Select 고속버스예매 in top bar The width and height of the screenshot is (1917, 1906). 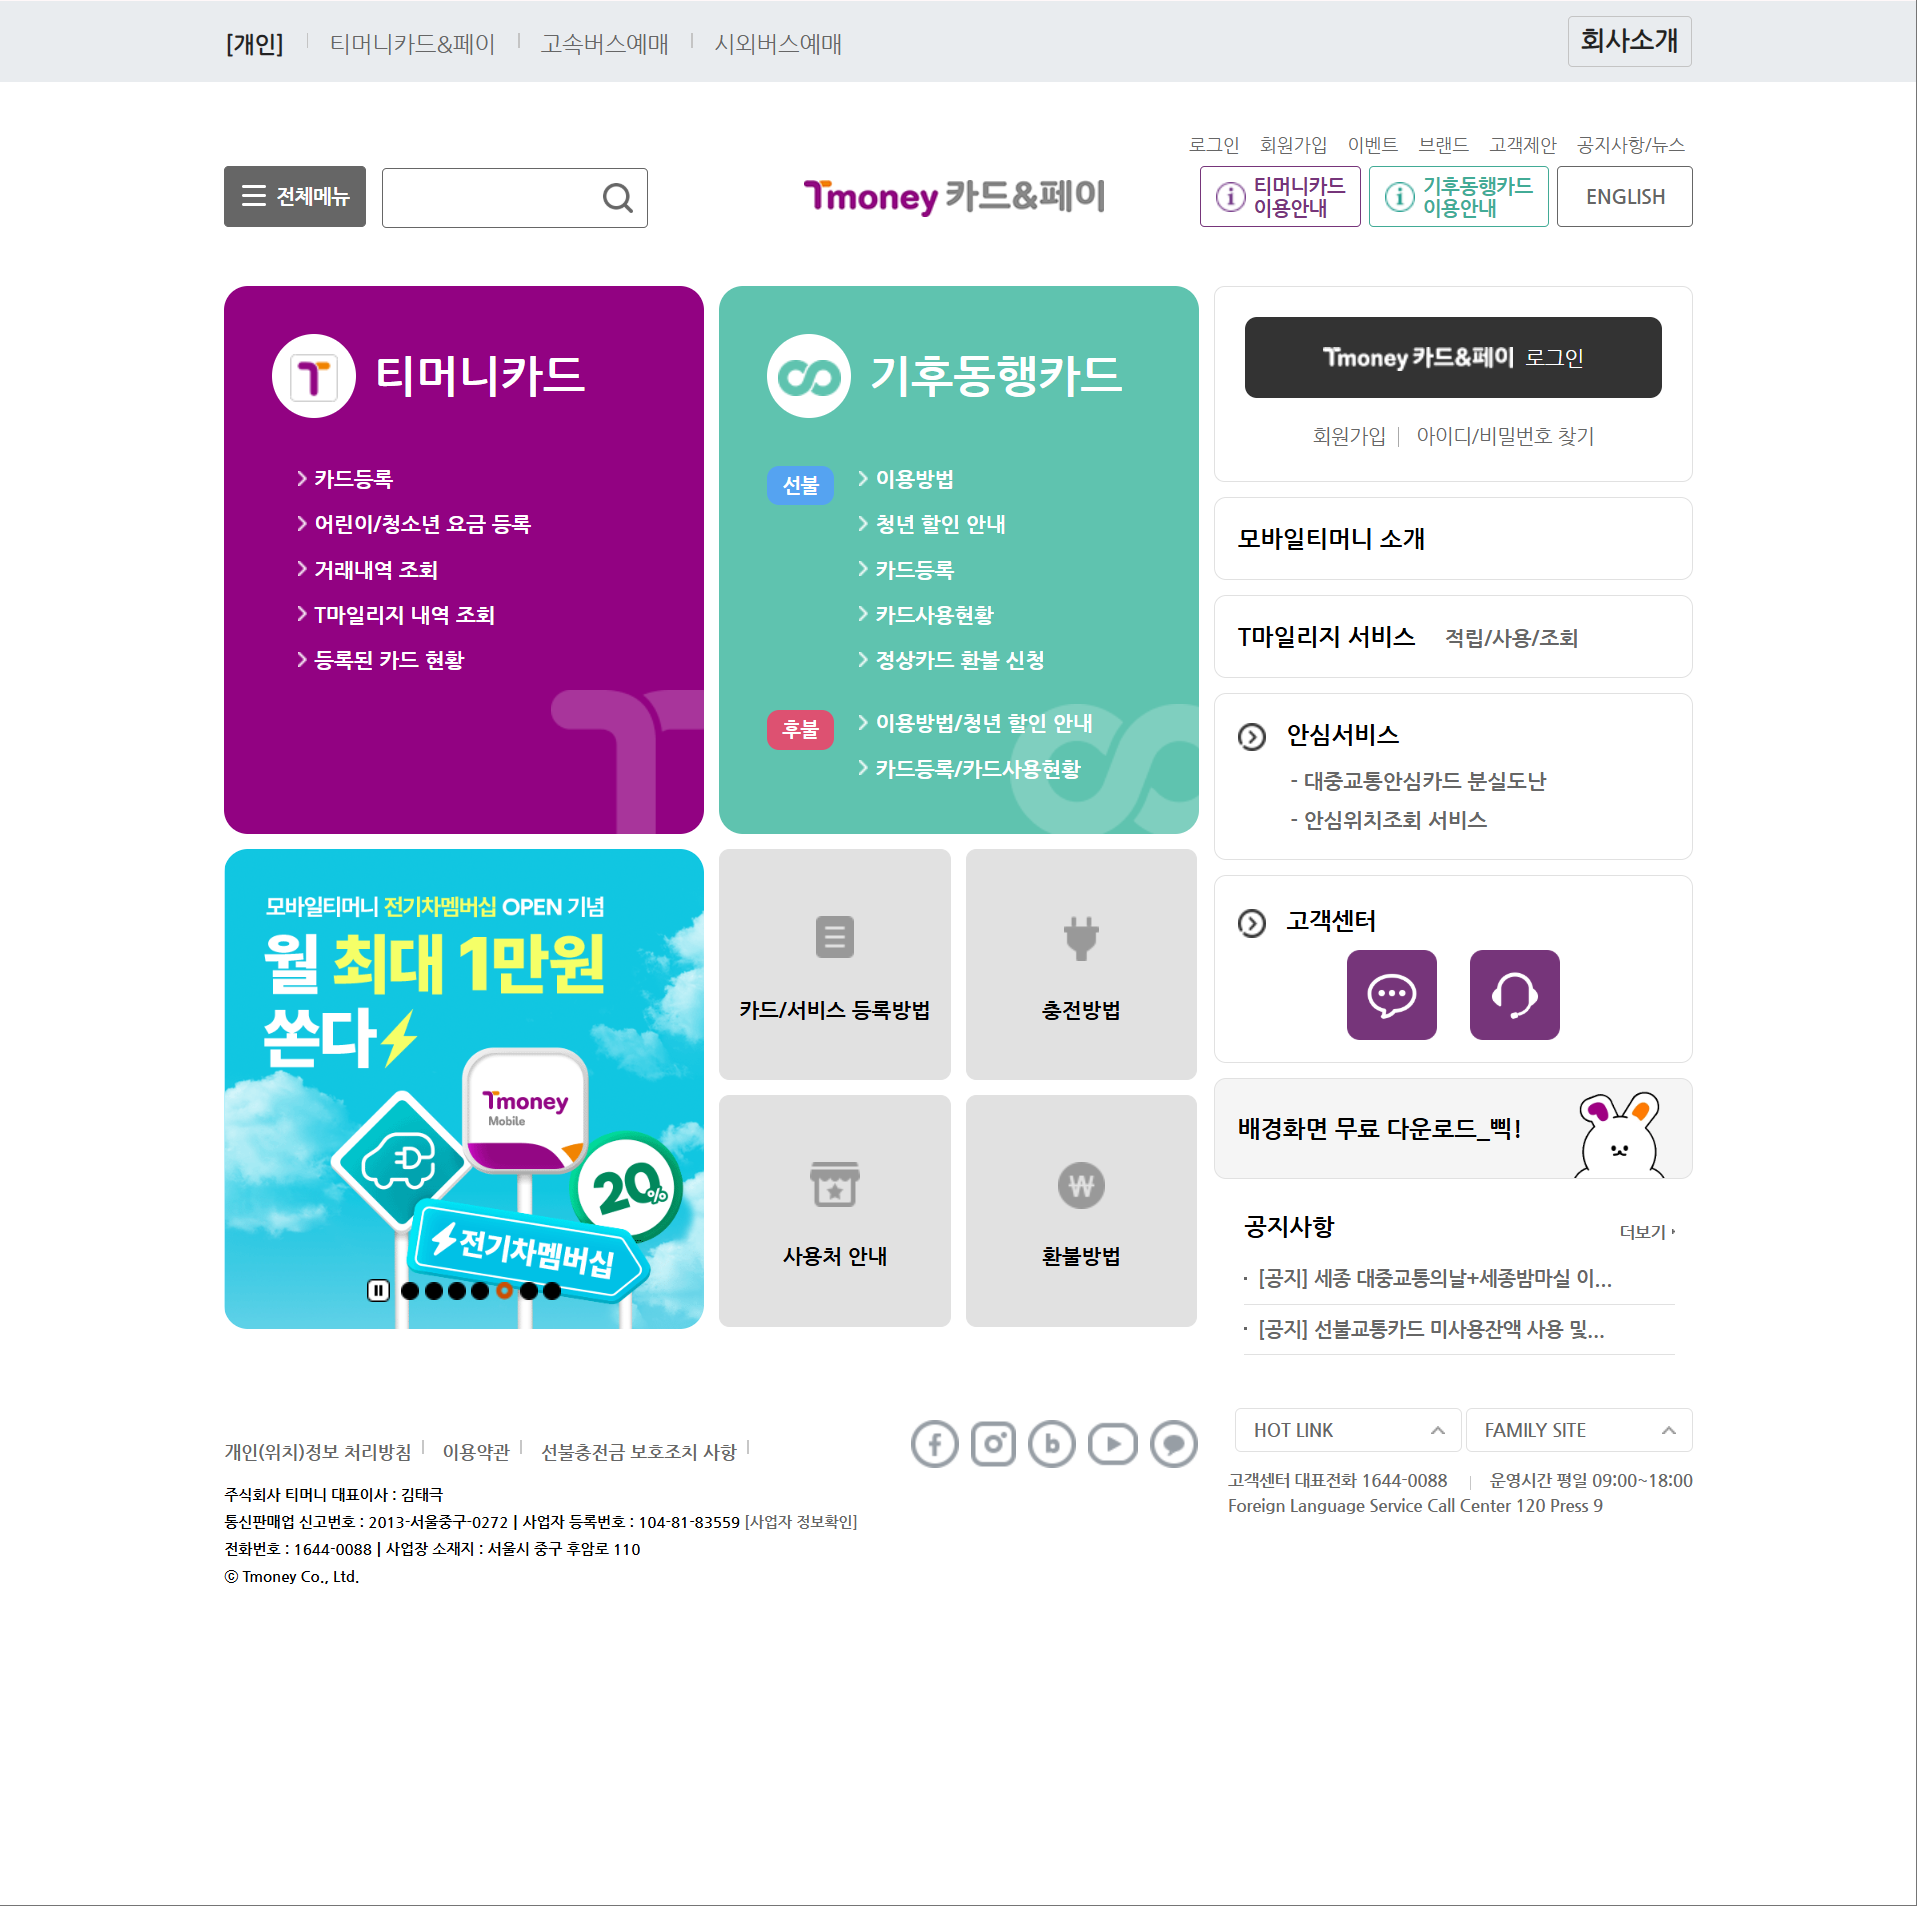(x=605, y=44)
